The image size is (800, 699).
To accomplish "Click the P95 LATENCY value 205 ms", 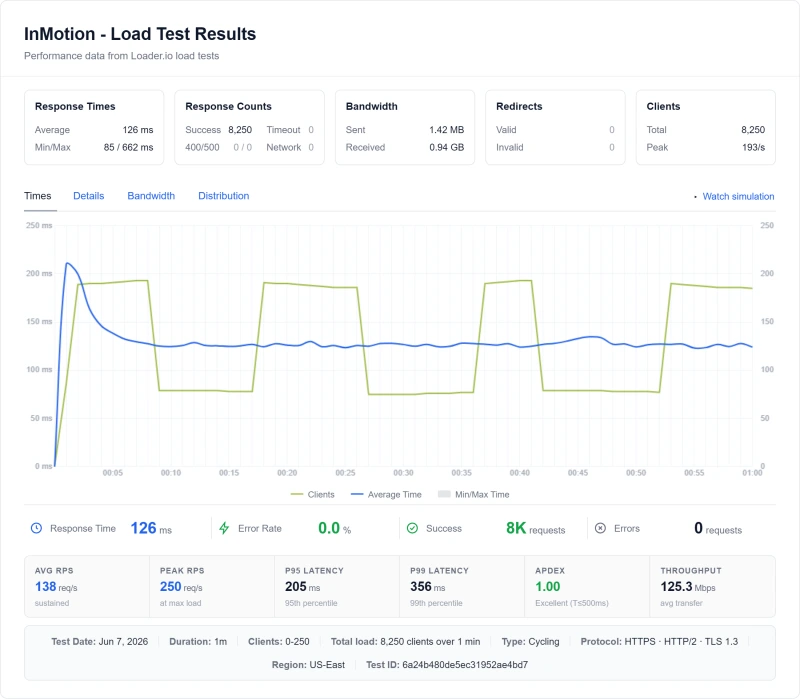I will click(x=303, y=587).
